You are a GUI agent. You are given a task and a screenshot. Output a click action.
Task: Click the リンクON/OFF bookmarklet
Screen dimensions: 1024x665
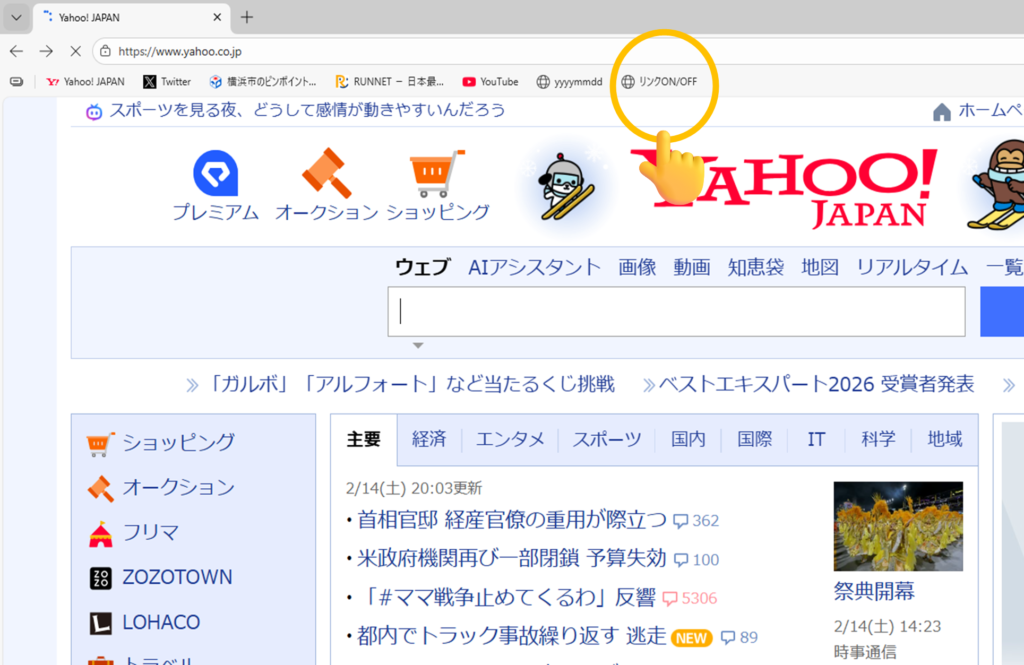(658, 82)
